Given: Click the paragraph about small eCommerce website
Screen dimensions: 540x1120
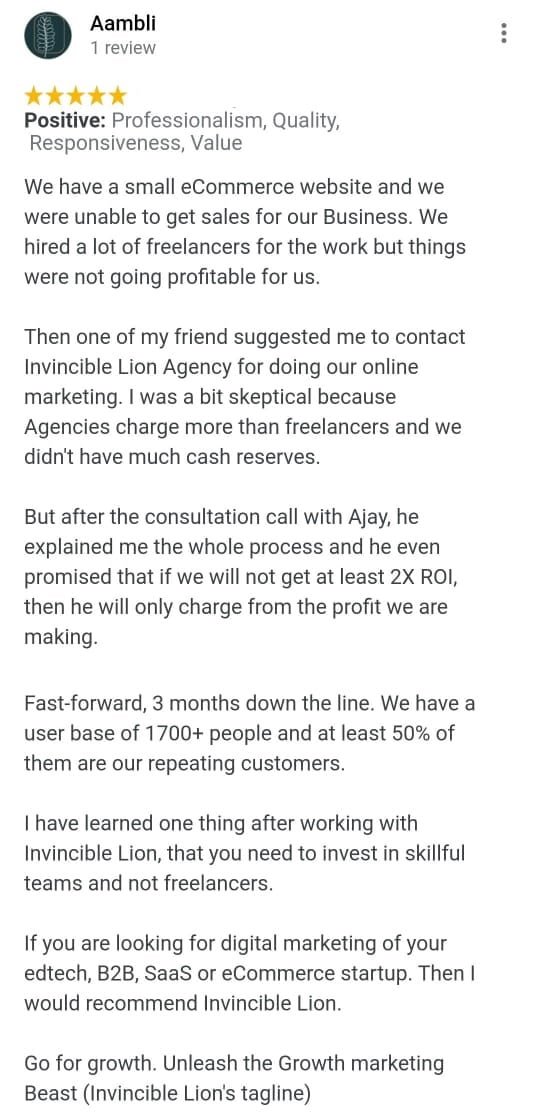Looking at the screenshot, I should tap(245, 232).
